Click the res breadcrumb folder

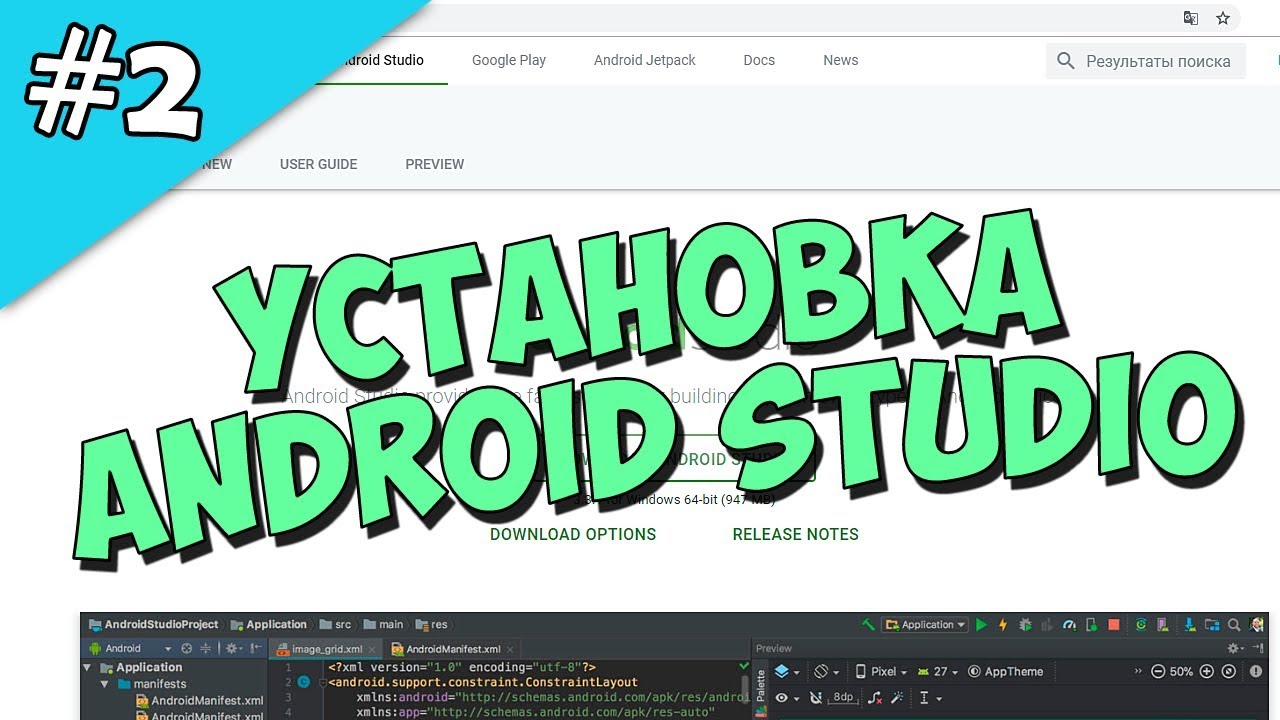(432, 625)
